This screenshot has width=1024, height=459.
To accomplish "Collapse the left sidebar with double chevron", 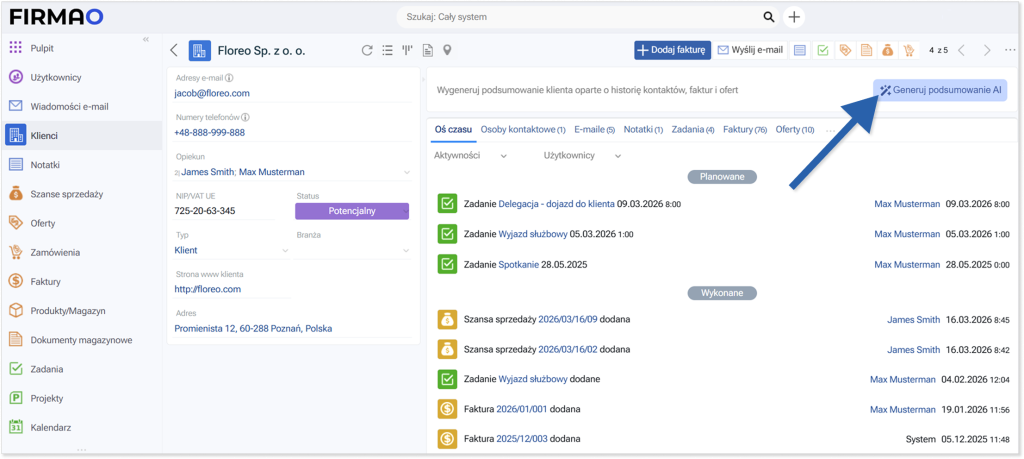I will 145,39.
